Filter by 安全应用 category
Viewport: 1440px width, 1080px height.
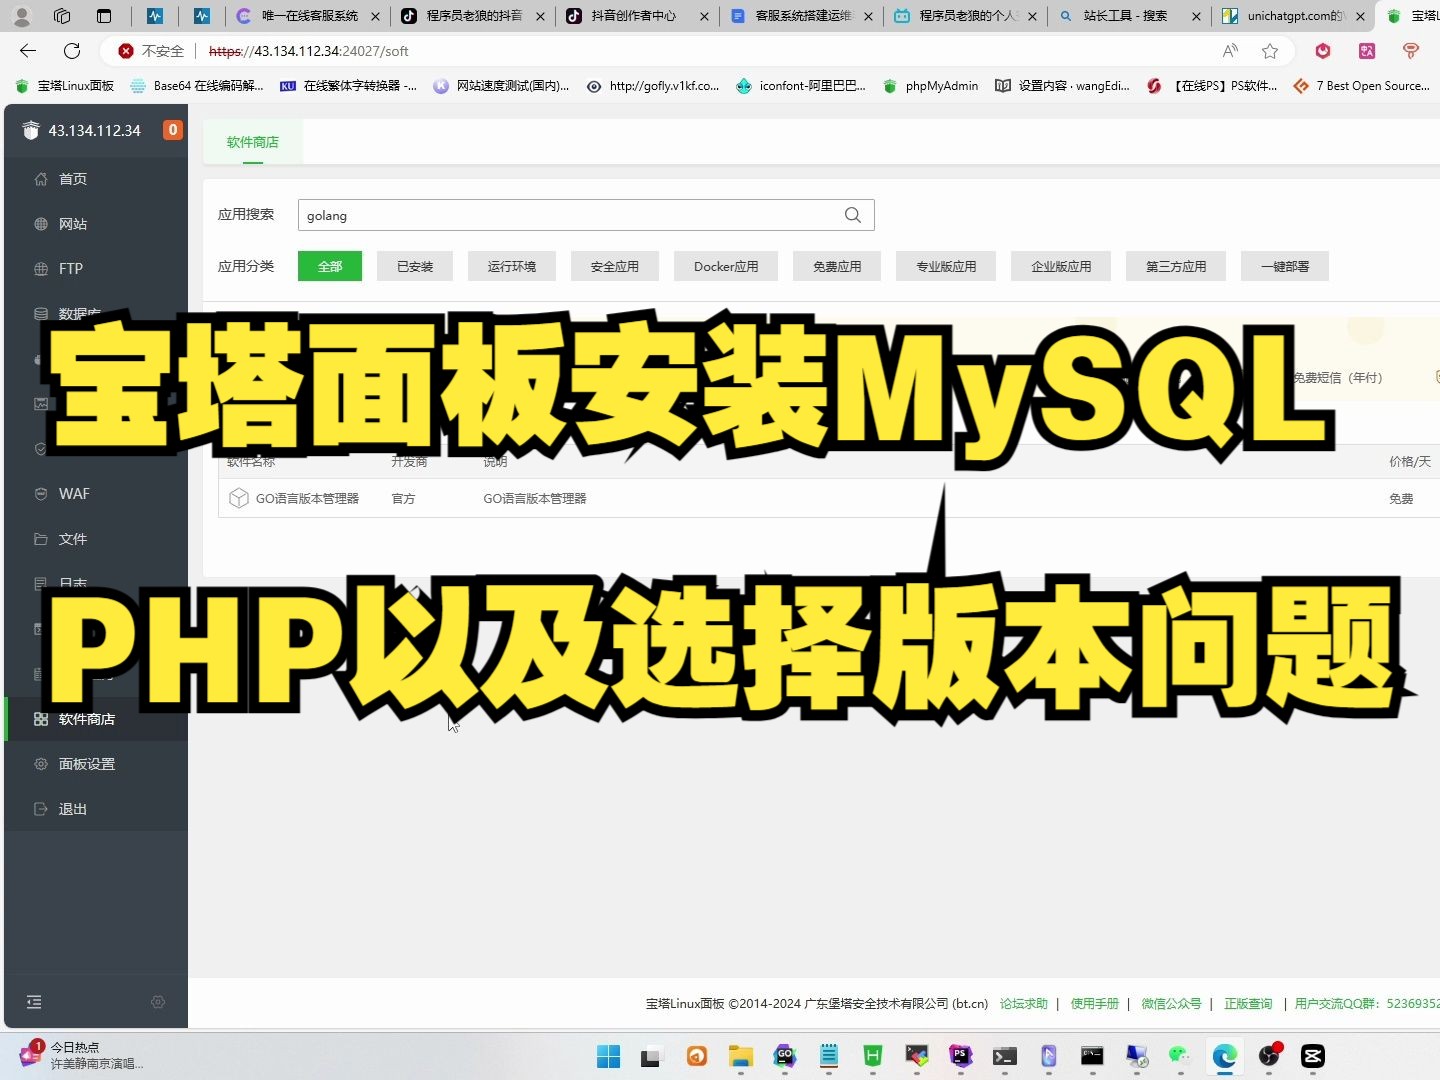tap(615, 266)
